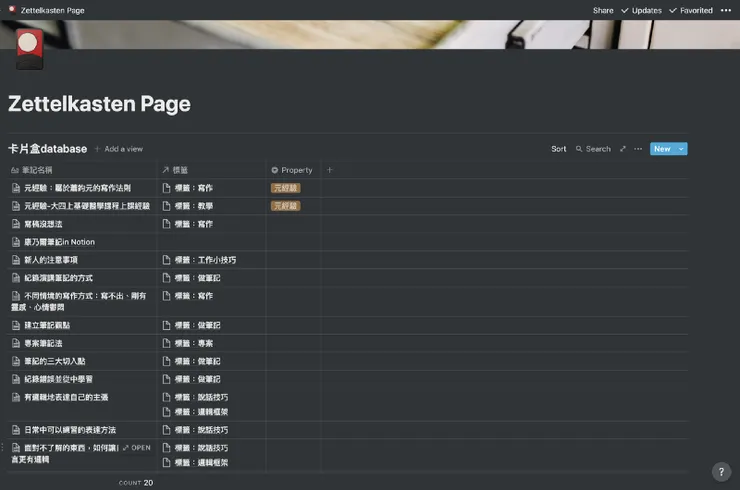Toggle the Favorited status of the page
The height and width of the screenshot is (490, 740).
point(691,10)
